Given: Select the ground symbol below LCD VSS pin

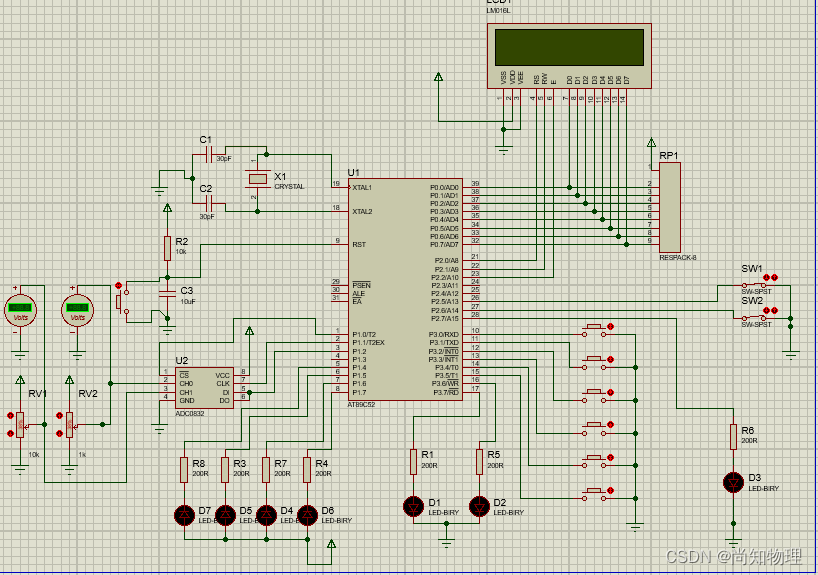Looking at the screenshot, I should pyautogui.click(x=503, y=150).
